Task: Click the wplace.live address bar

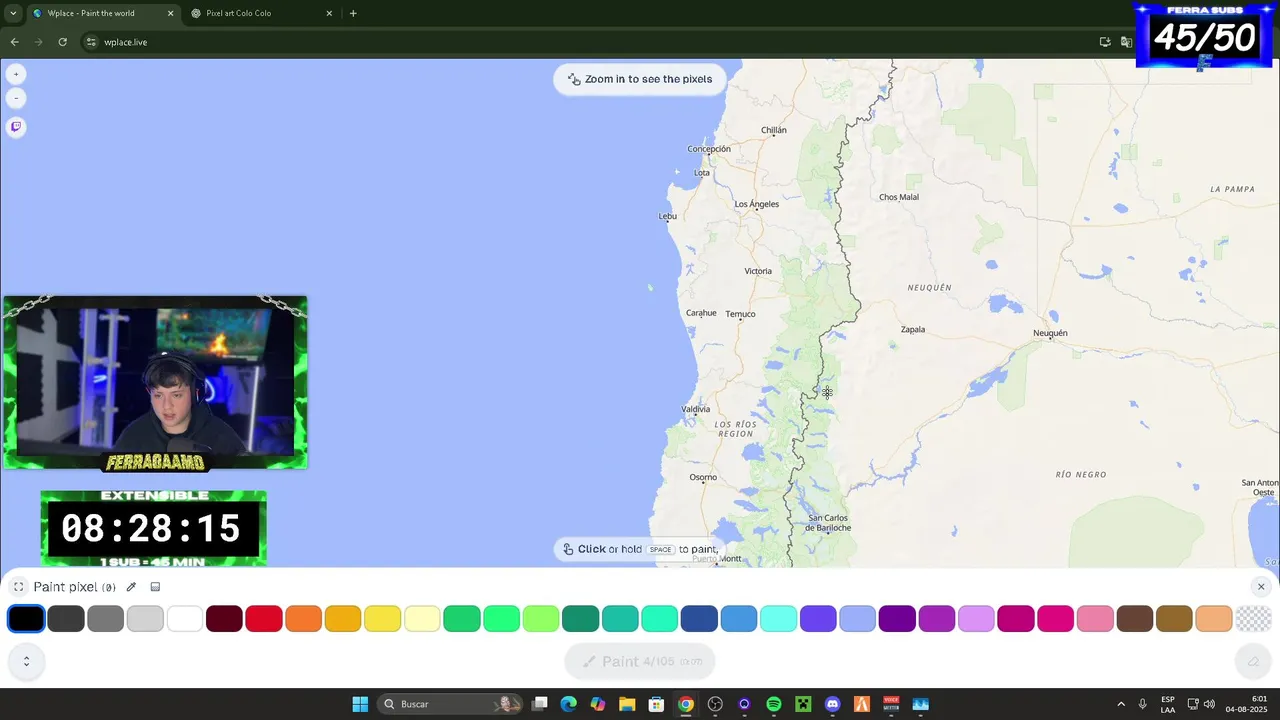Action: [590, 42]
